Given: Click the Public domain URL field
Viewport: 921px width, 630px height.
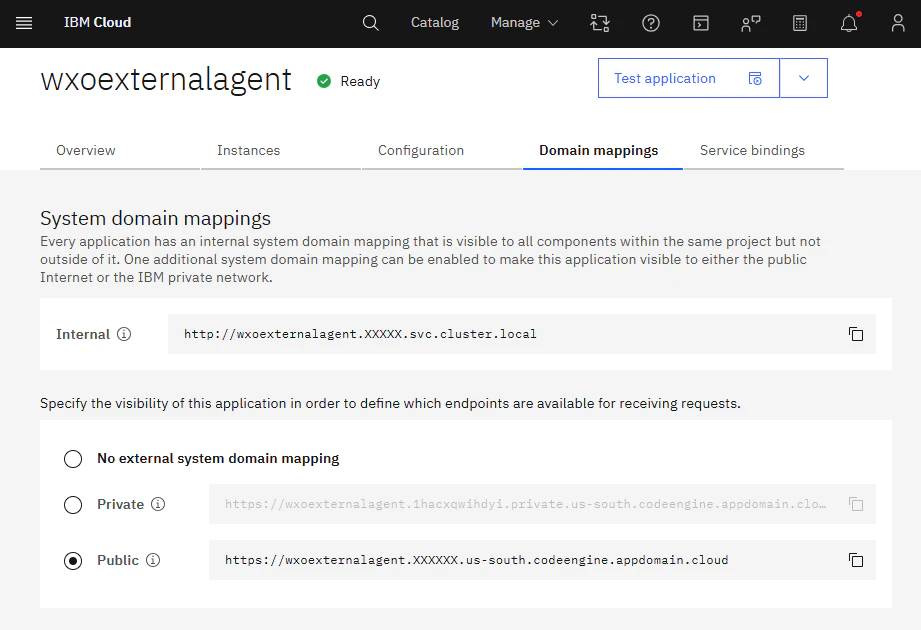Looking at the screenshot, I should [x=542, y=560].
